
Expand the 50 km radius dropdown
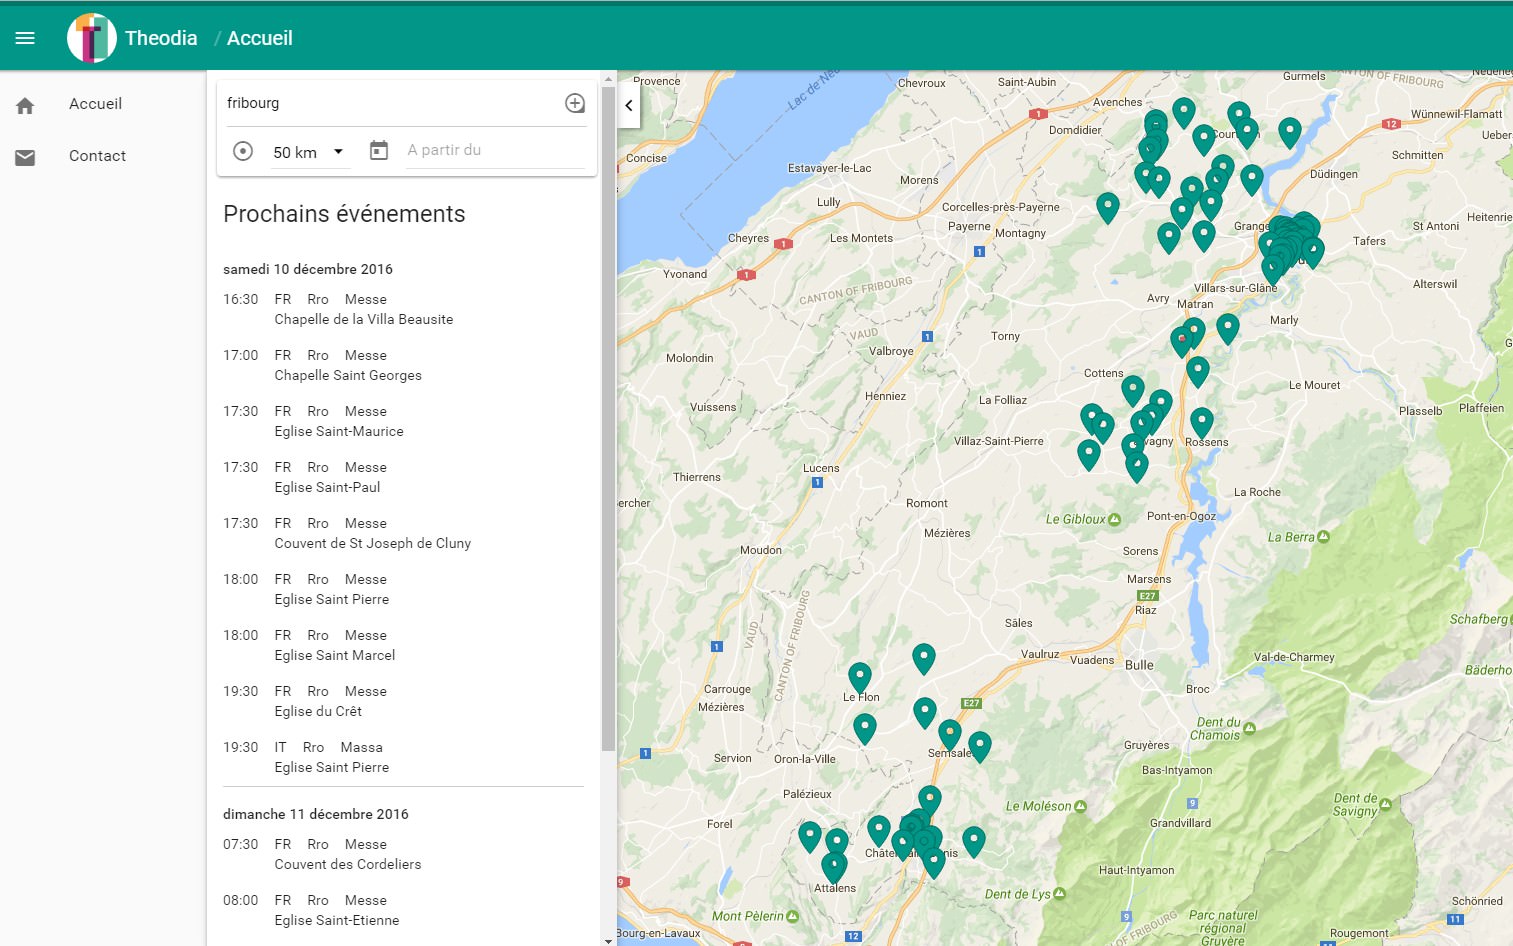(x=310, y=152)
